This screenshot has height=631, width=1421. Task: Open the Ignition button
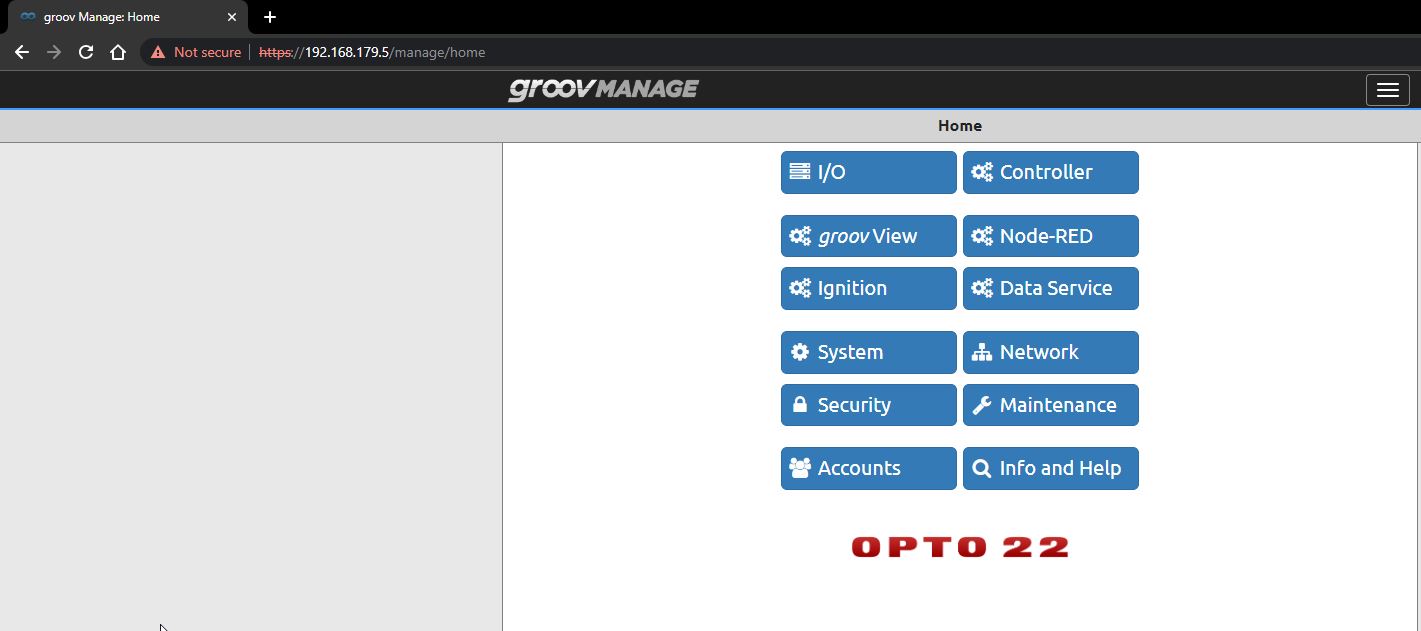pyautogui.click(x=868, y=288)
